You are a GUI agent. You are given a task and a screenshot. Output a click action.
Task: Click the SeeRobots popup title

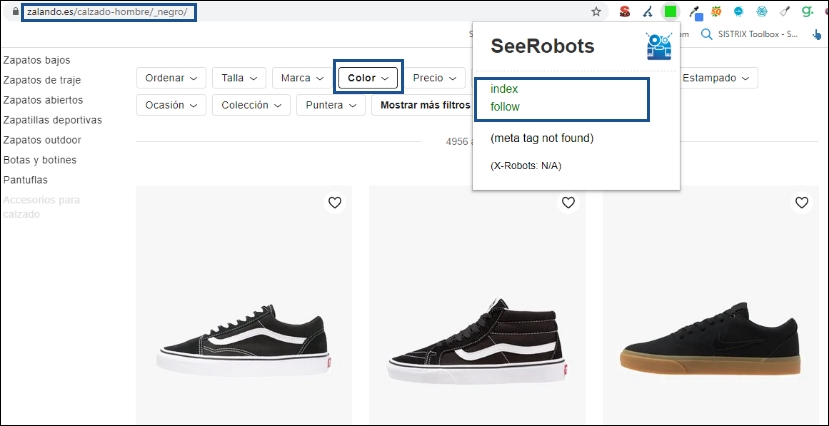[x=542, y=47]
